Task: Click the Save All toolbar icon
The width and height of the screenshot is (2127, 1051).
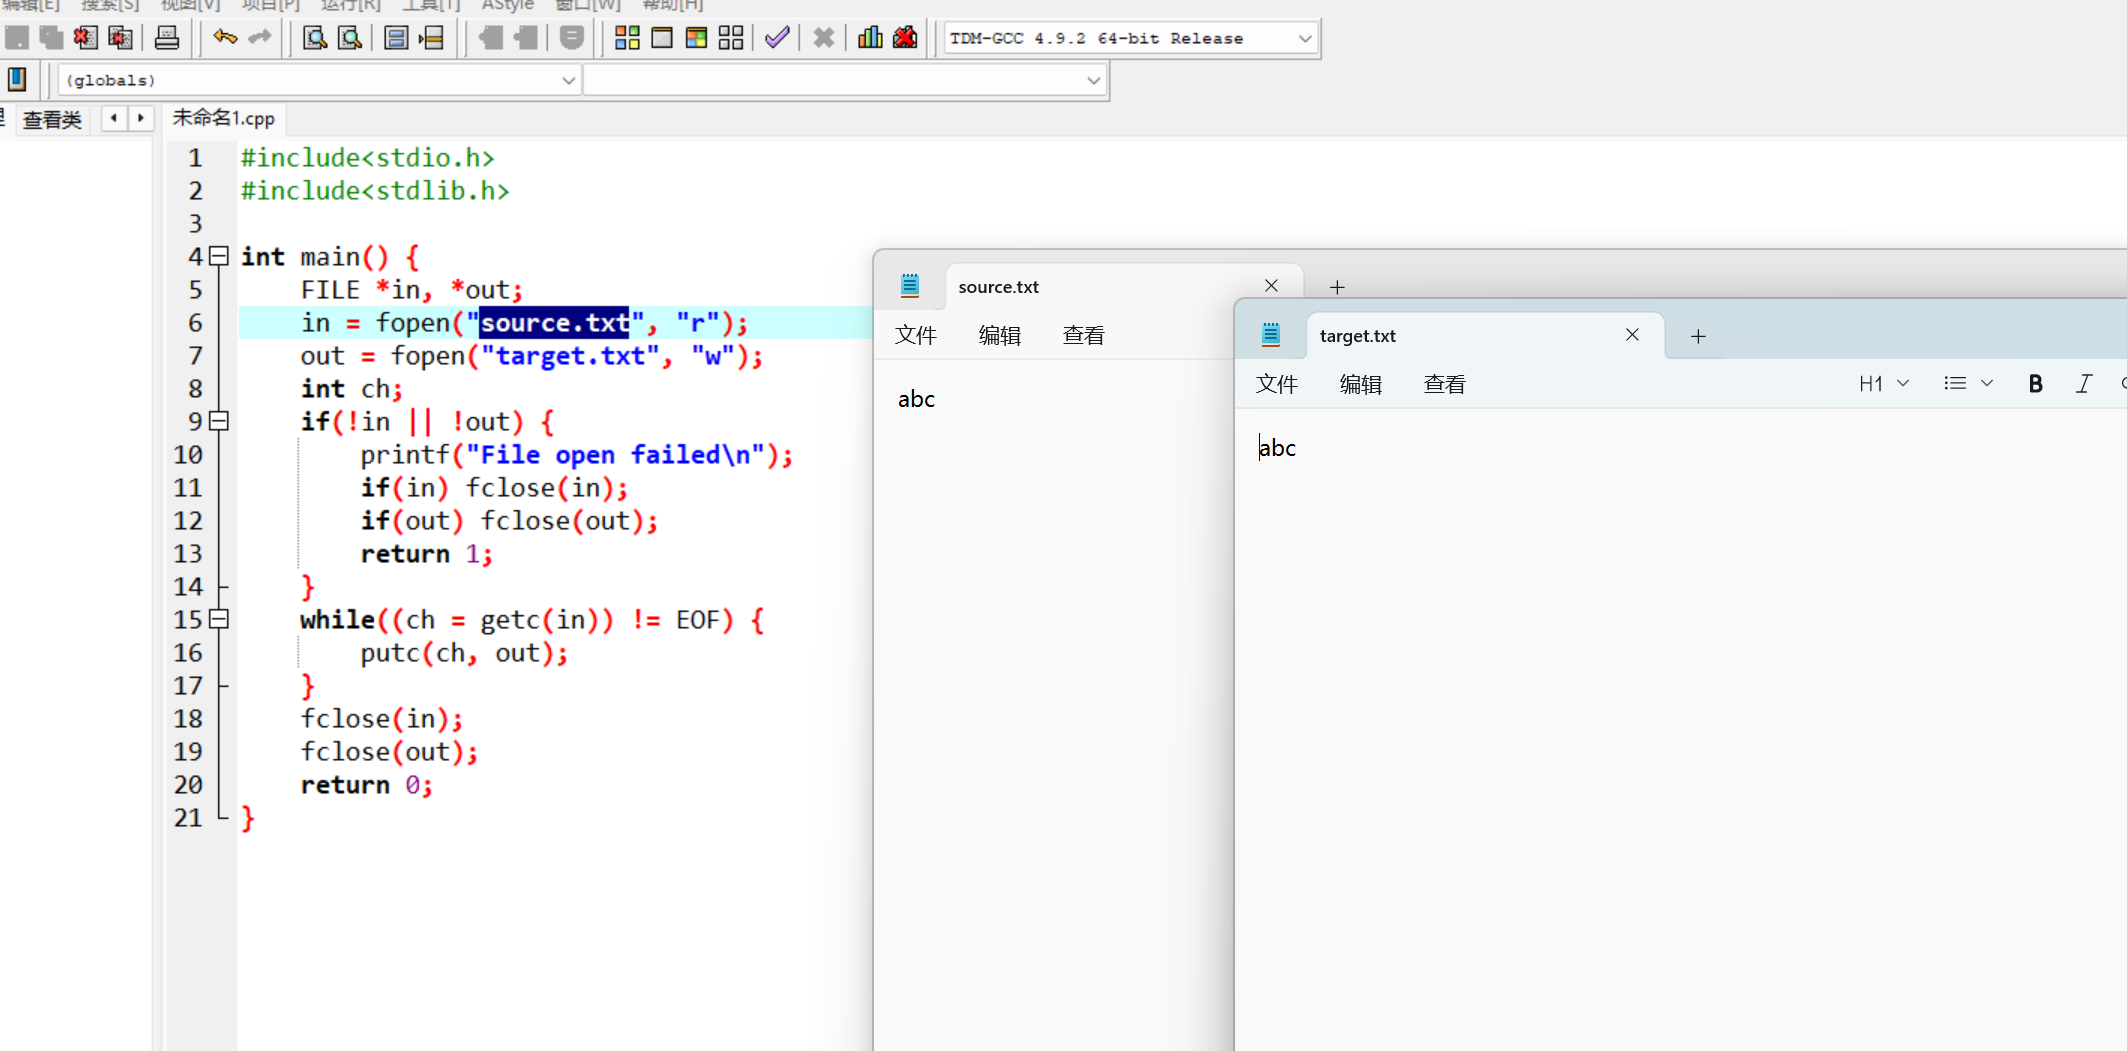Action: [x=51, y=38]
